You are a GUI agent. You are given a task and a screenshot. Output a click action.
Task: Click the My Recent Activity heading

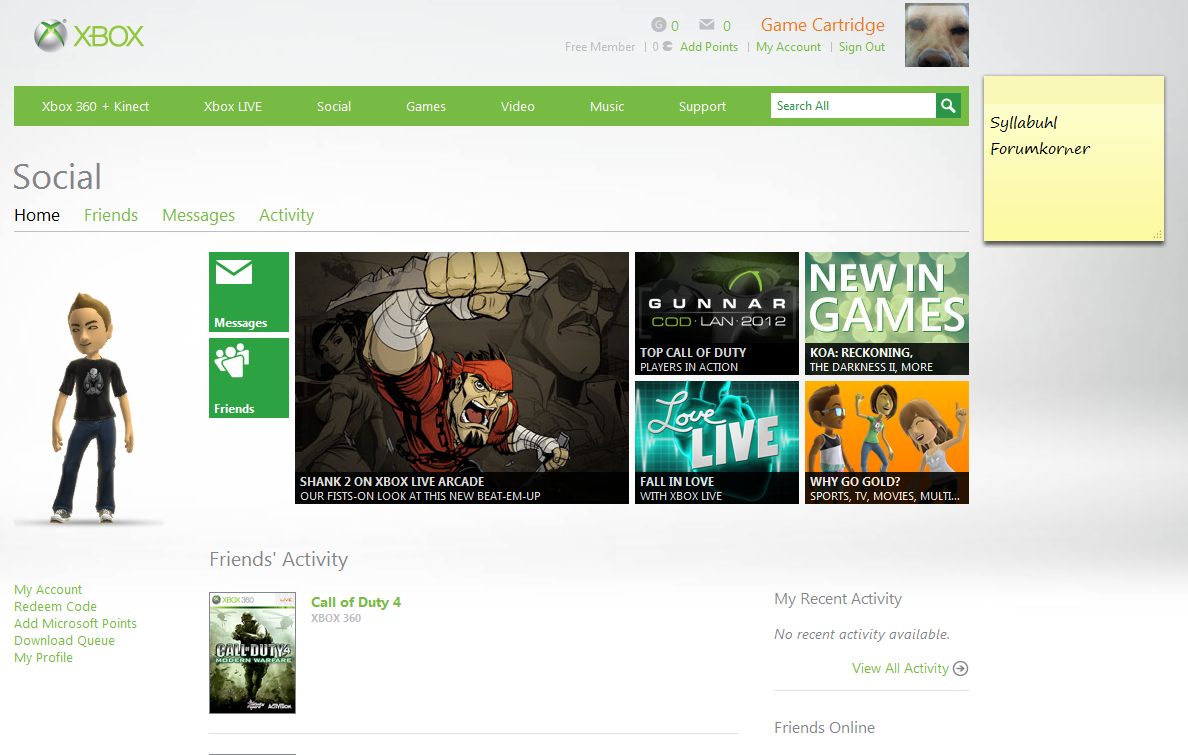838,599
